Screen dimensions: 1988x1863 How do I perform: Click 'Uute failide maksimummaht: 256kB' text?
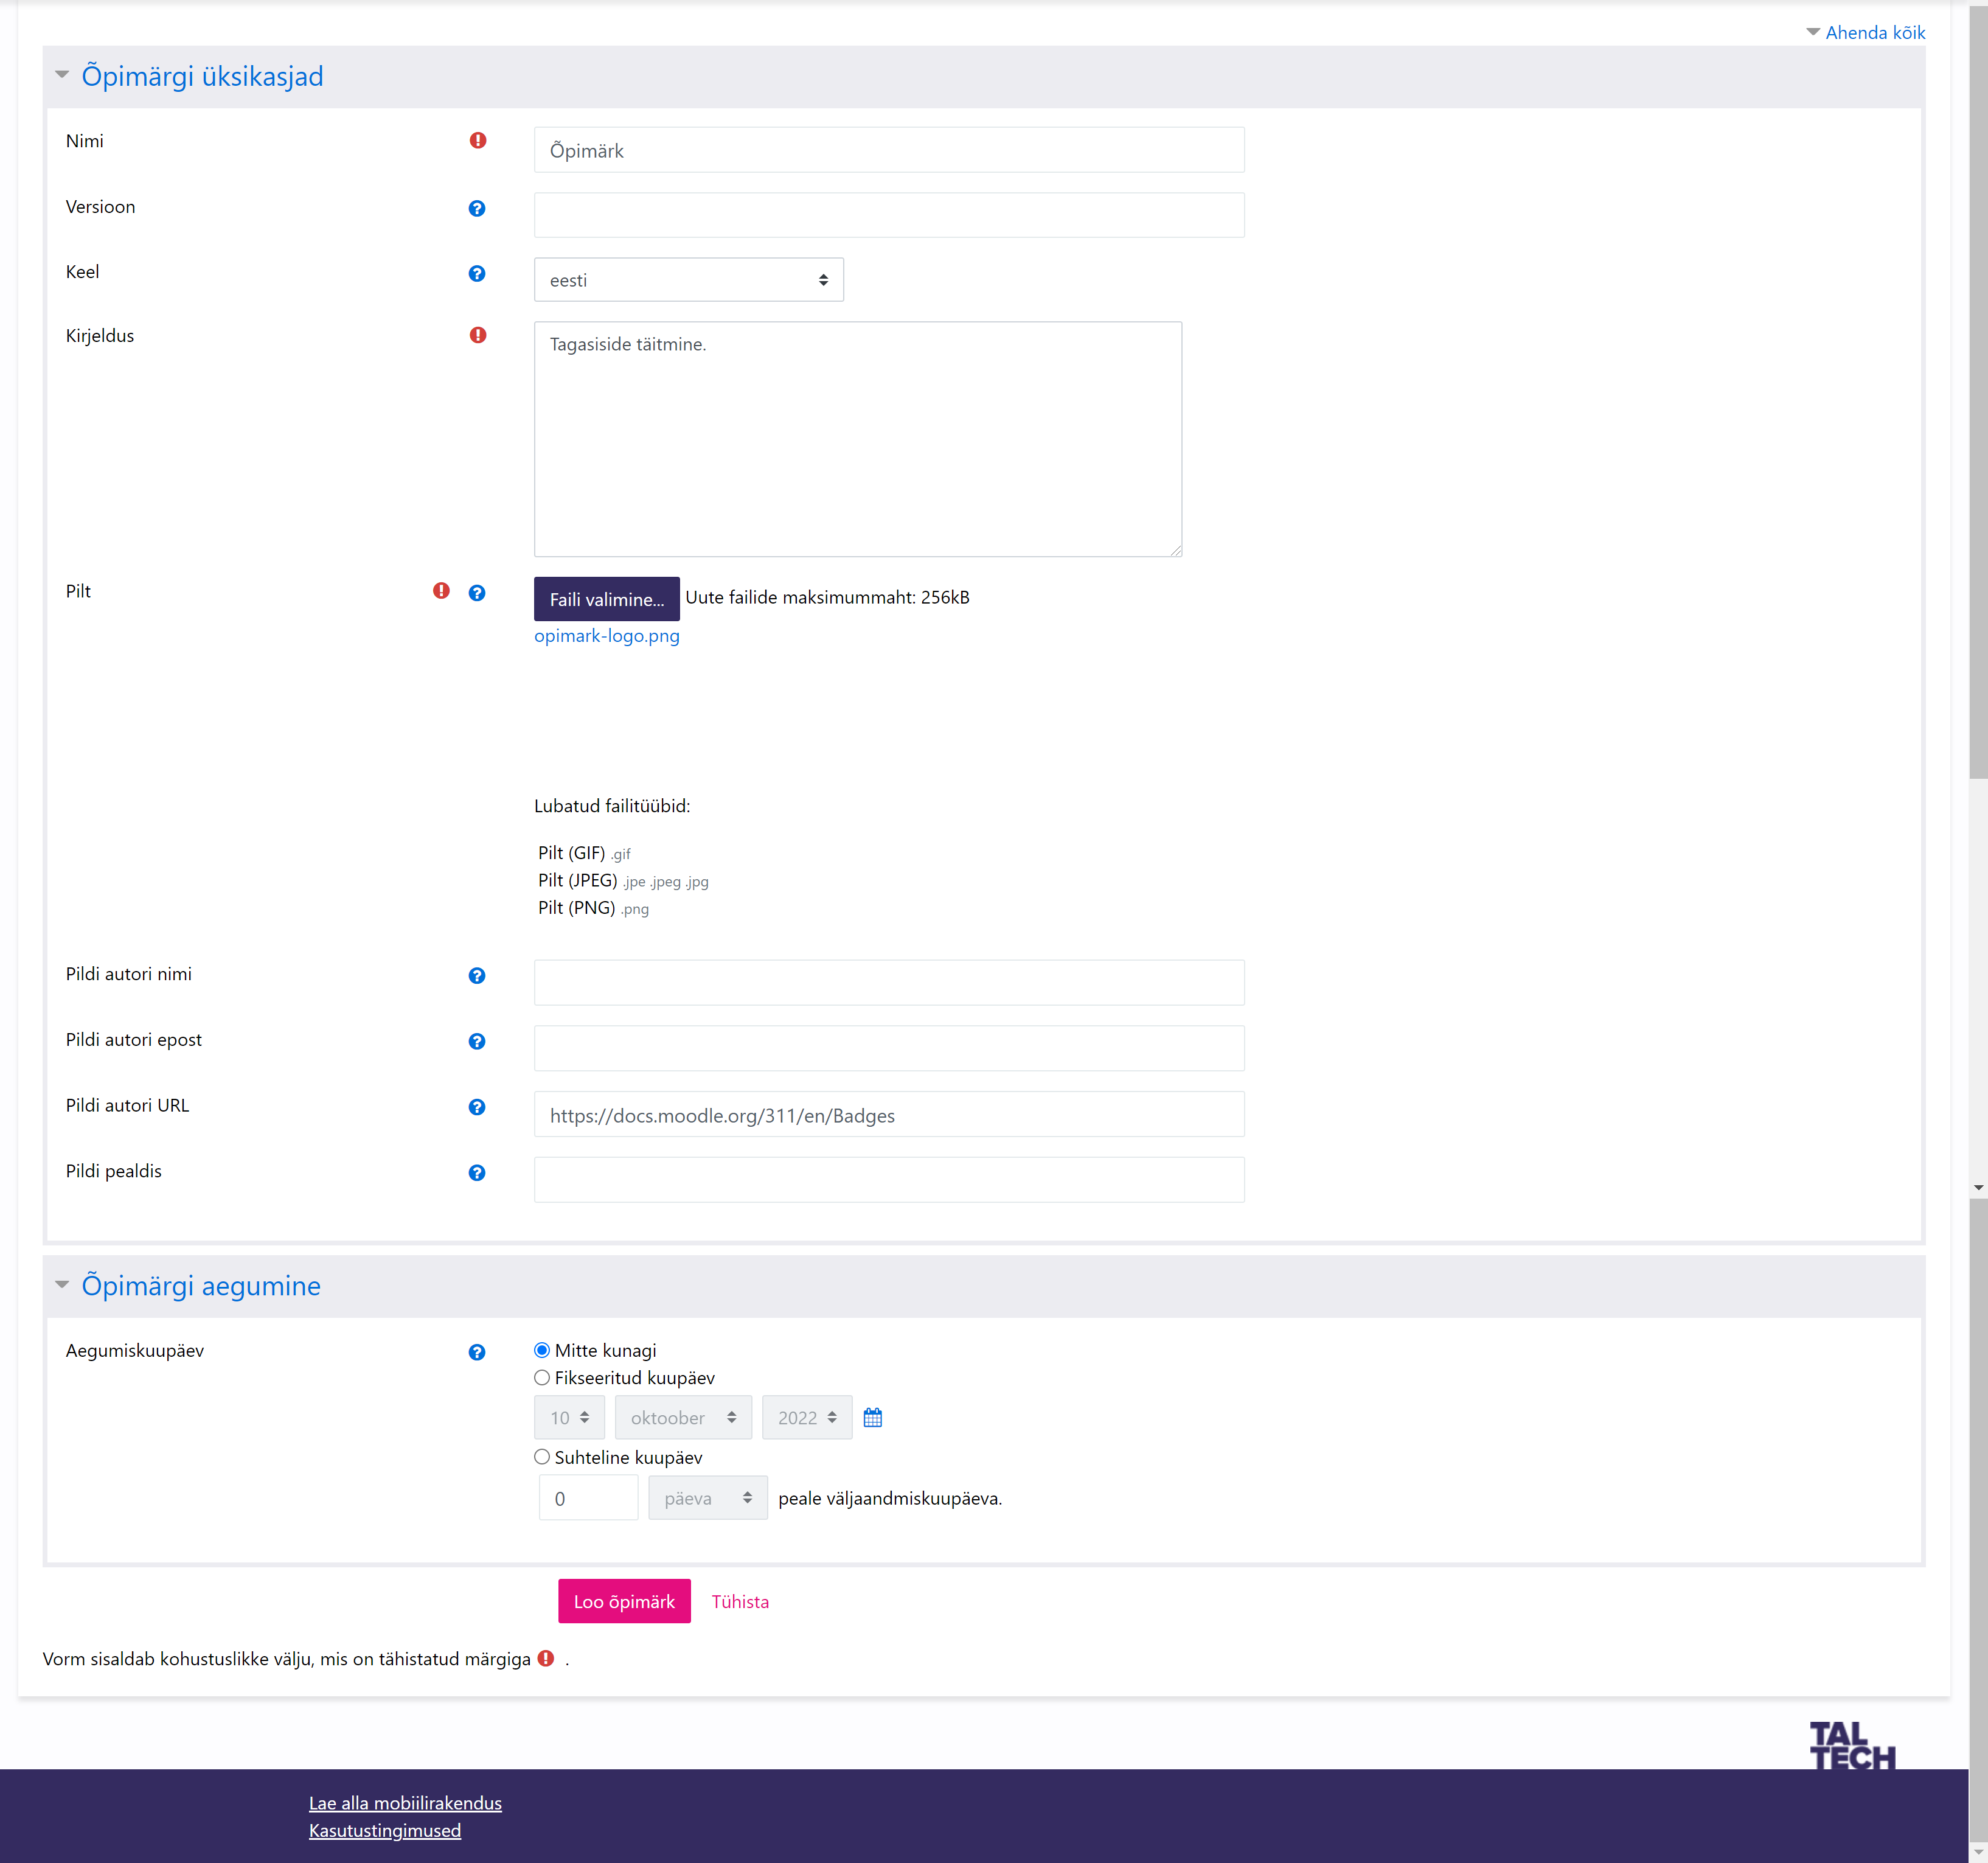pos(827,597)
